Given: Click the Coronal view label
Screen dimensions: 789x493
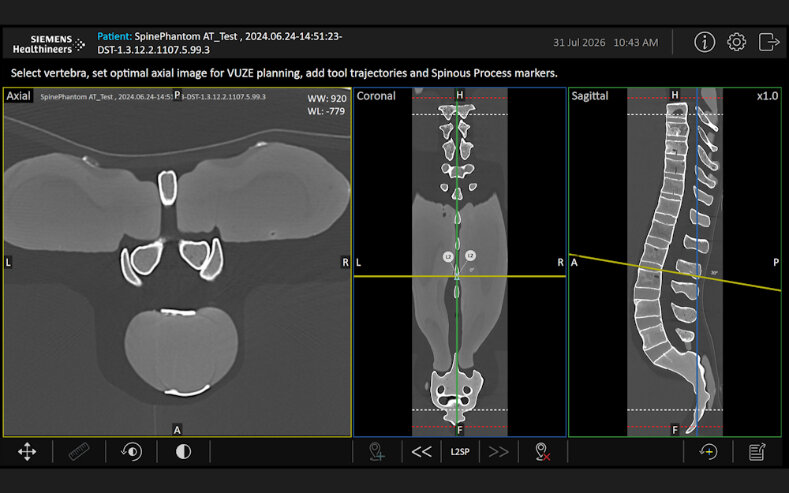Looking at the screenshot, I should click(x=376, y=96).
